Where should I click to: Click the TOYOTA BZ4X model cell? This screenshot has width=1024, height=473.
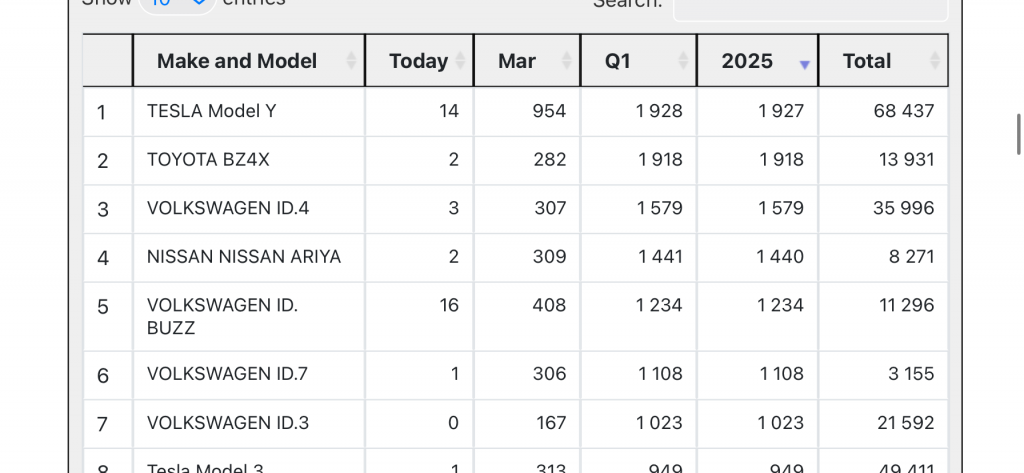click(208, 159)
